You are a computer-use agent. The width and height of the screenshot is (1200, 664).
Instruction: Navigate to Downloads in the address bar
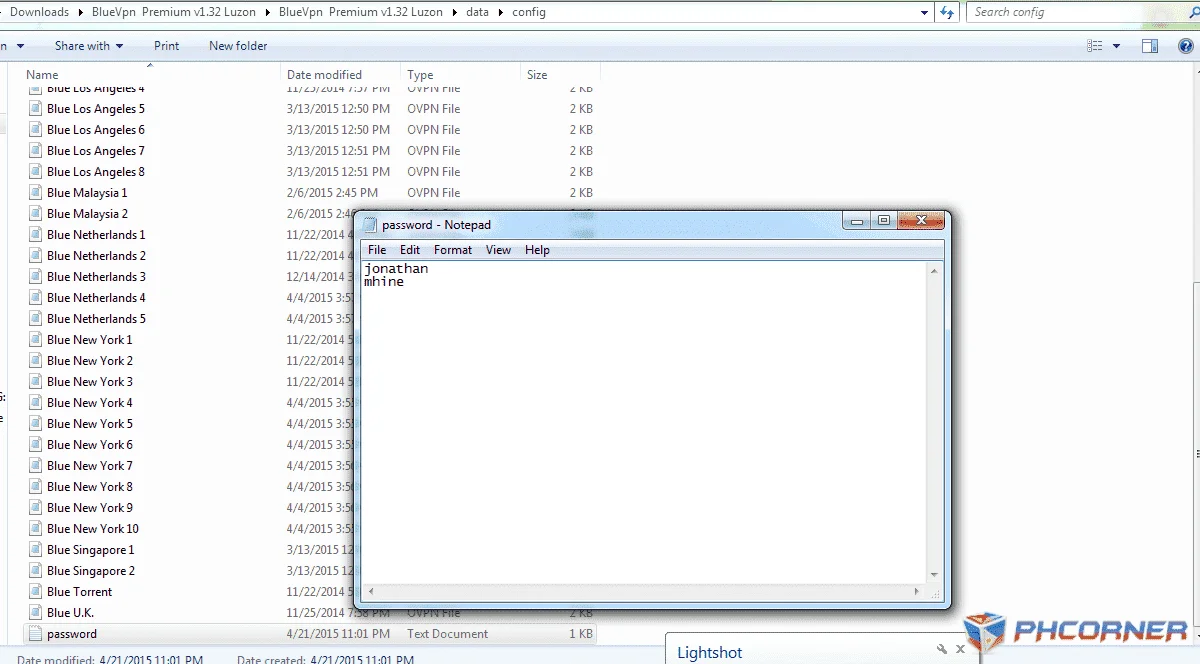pyautogui.click(x=39, y=12)
